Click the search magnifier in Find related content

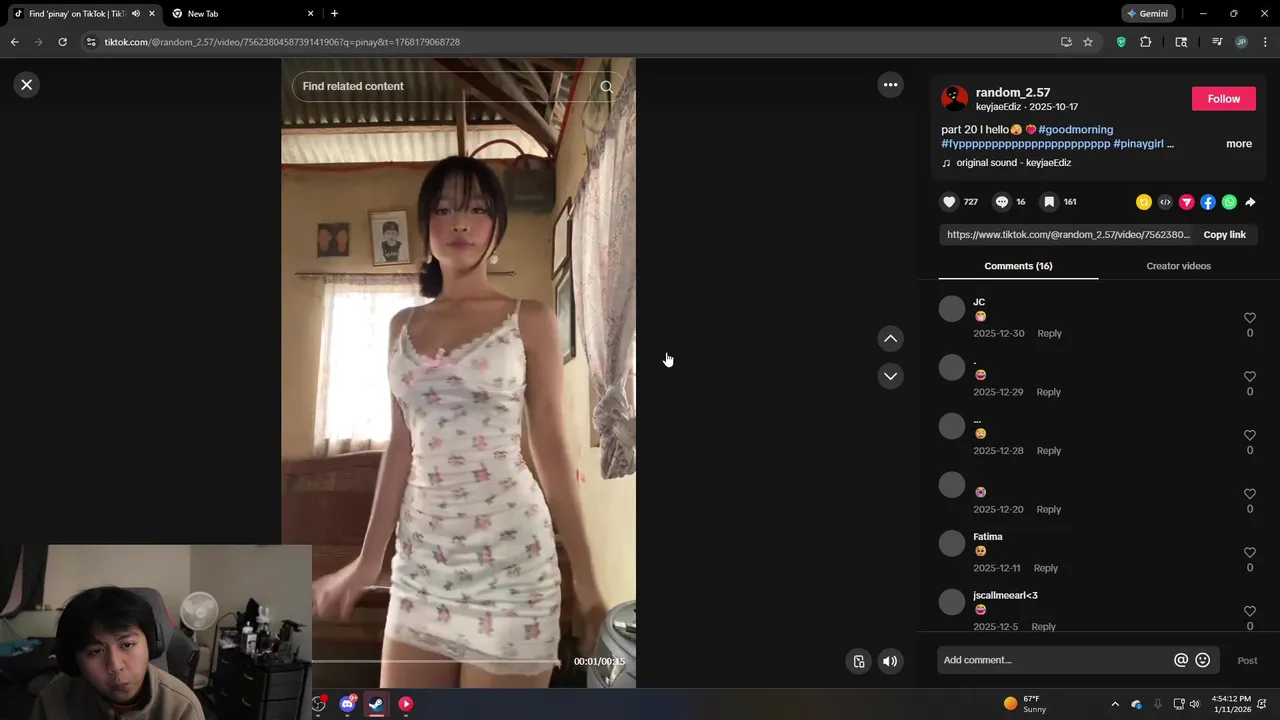(x=606, y=86)
